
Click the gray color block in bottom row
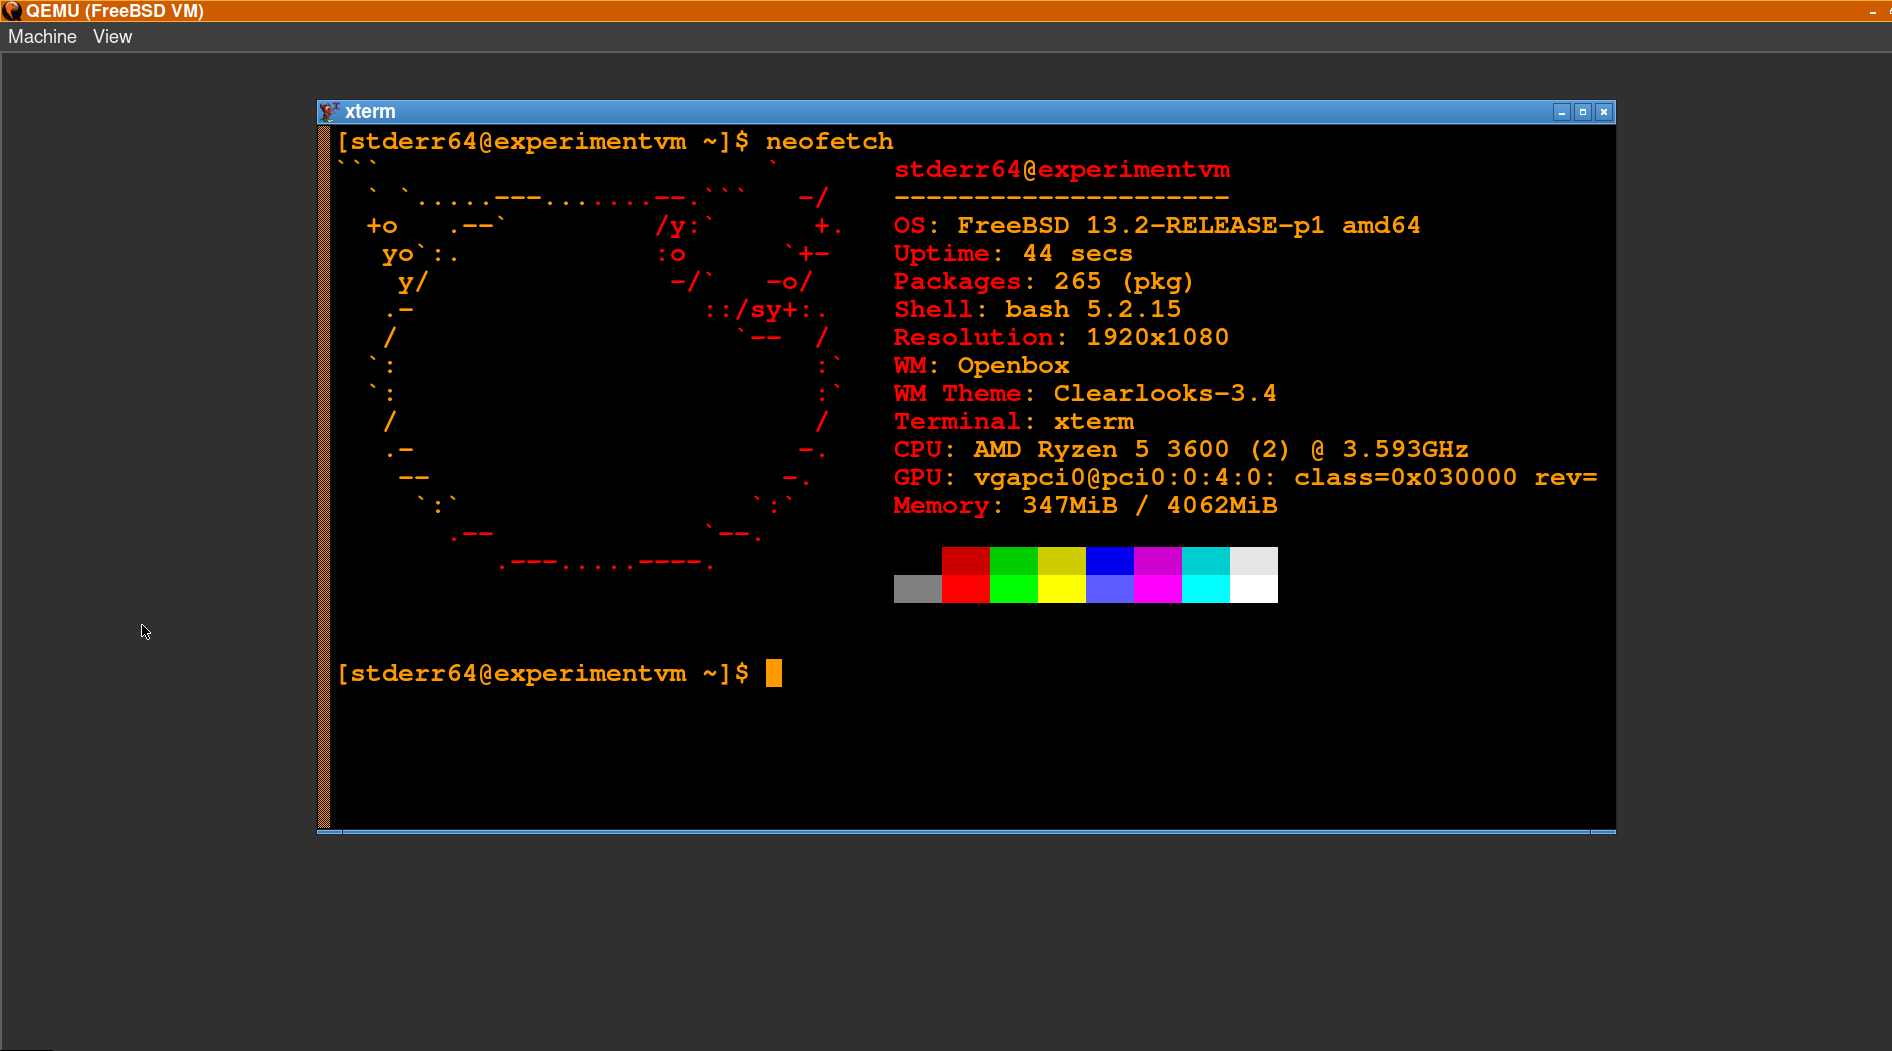[917, 589]
